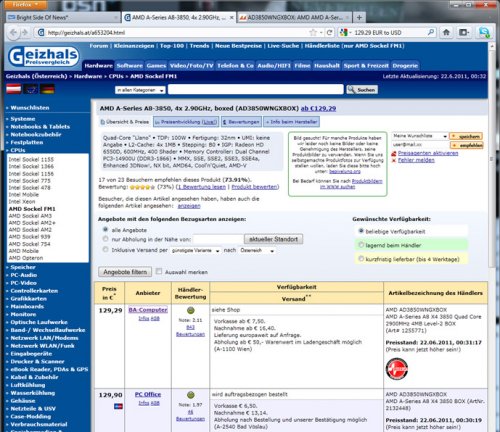Open the 'Meine Wunschliste' dropdown
The width and height of the screenshot is (500, 432).
pos(420,136)
